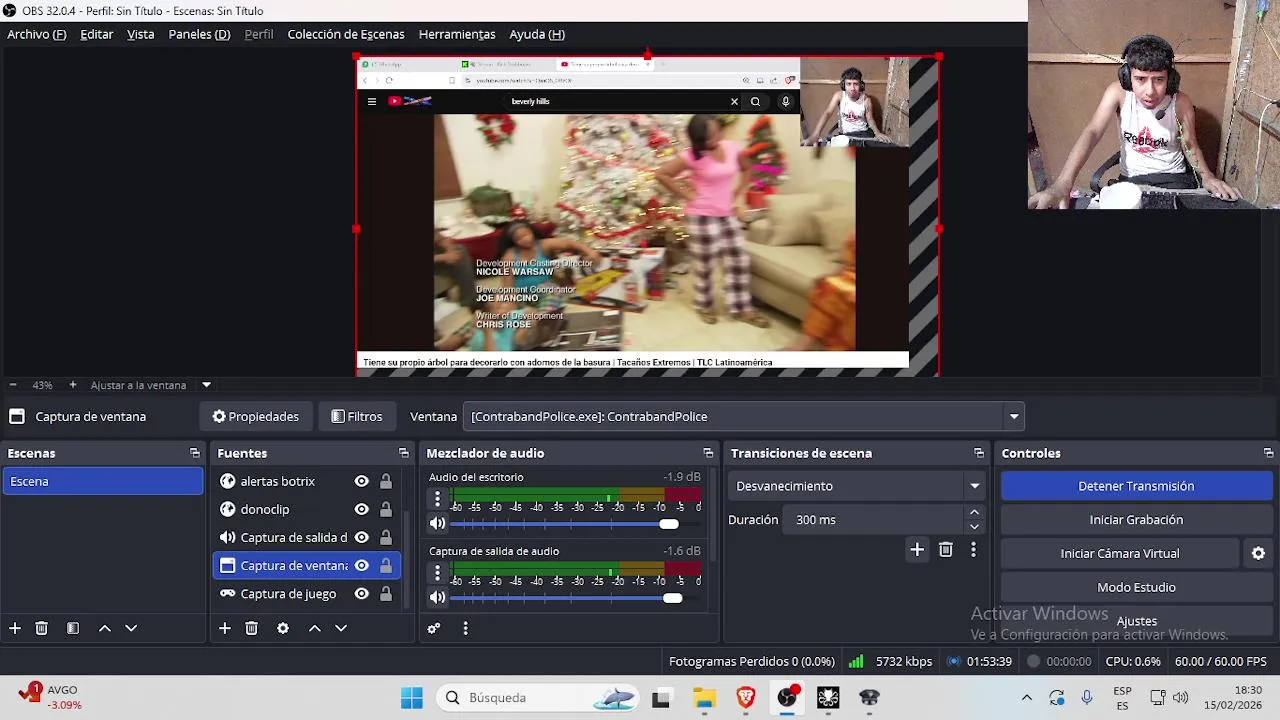Image resolution: width=1280 pixels, height=720 pixels.
Task: Open the Windows Start button
Action: point(411,698)
